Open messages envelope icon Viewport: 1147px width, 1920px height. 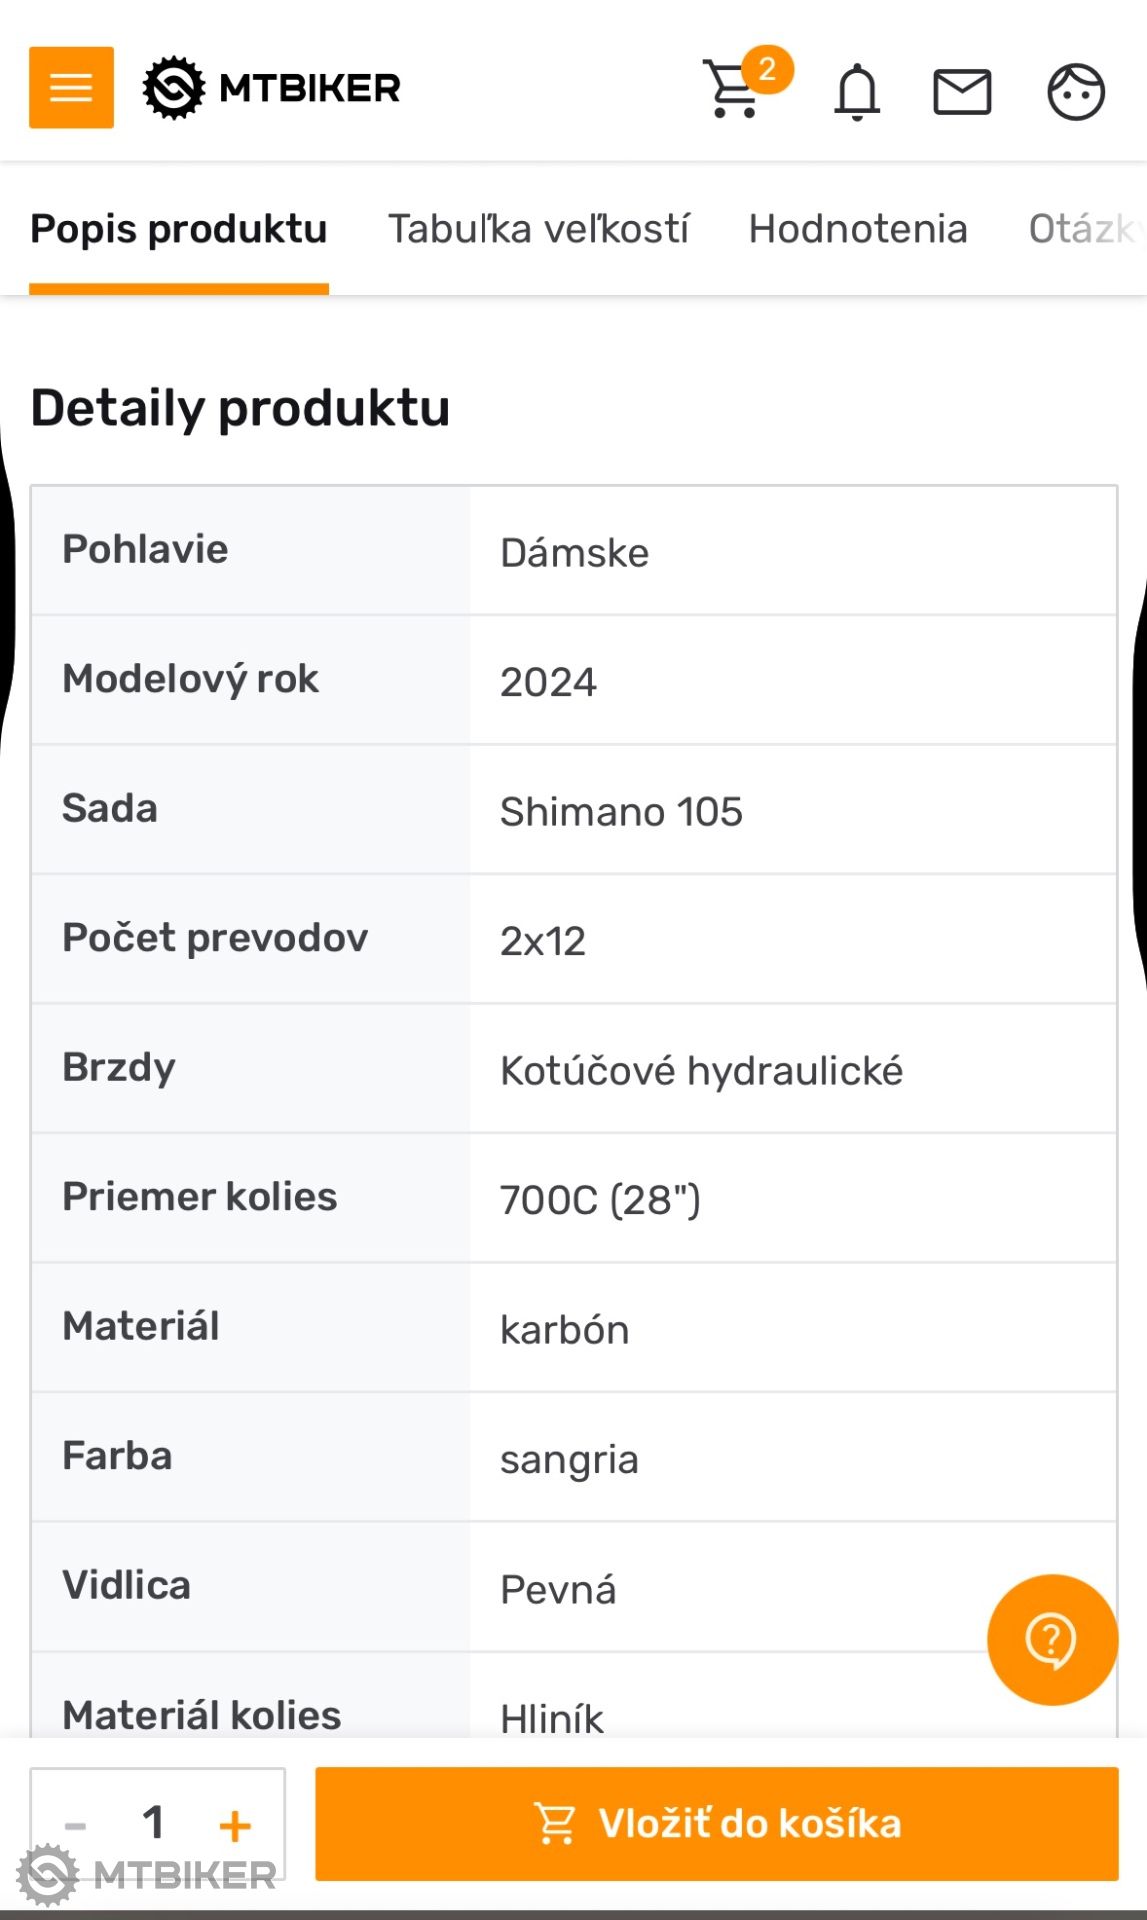[962, 92]
